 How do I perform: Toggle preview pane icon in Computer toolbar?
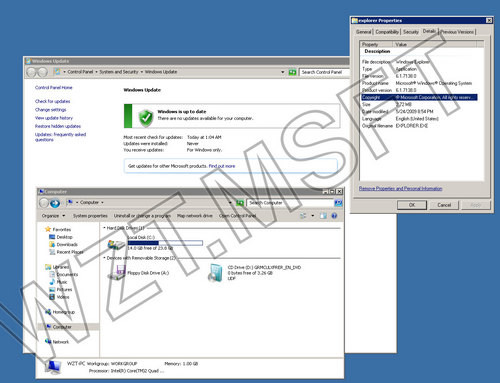click(323, 216)
